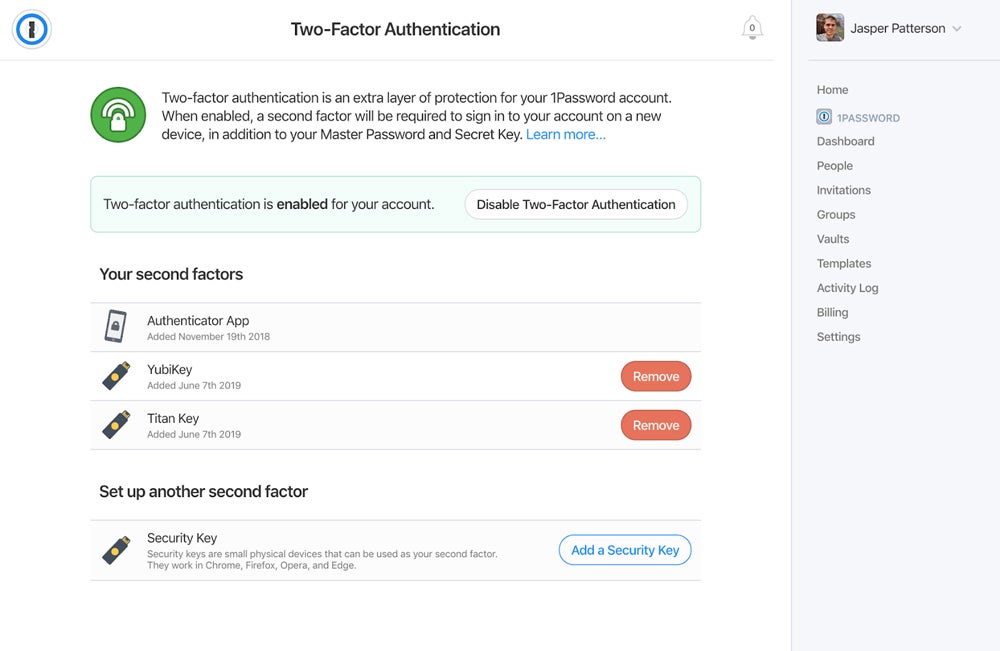The width and height of the screenshot is (1000, 651).
Task: Open the People section
Action: [x=834, y=166]
